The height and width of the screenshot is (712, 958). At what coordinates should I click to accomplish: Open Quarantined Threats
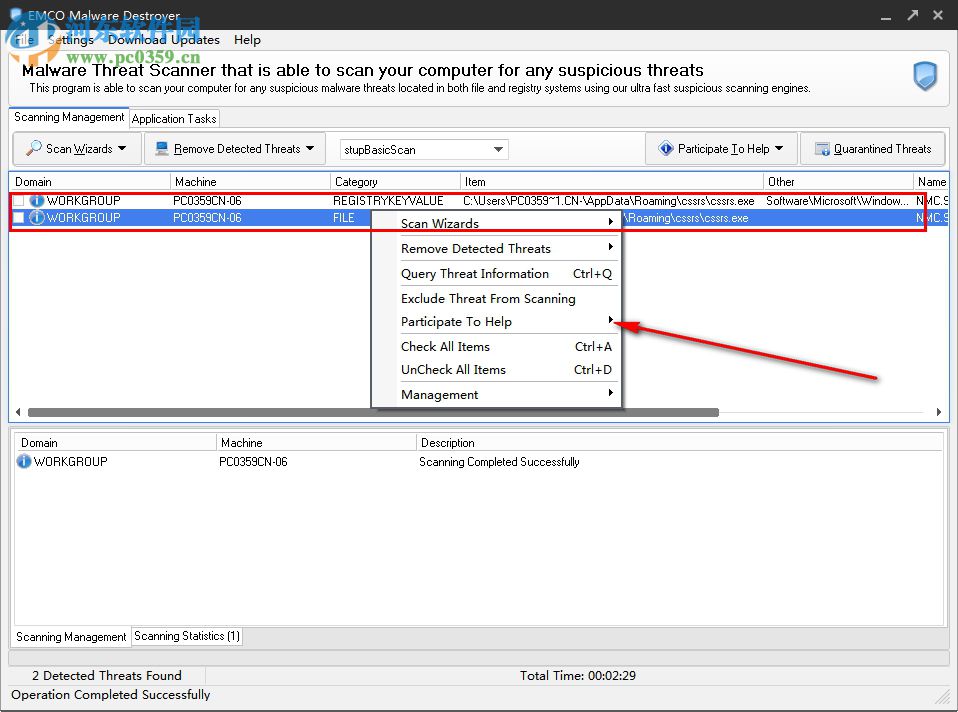[872, 148]
